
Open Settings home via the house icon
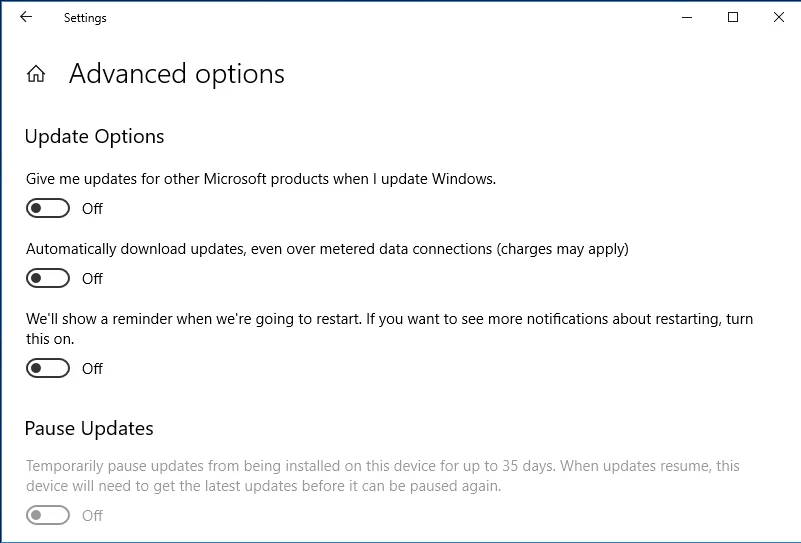(x=36, y=74)
